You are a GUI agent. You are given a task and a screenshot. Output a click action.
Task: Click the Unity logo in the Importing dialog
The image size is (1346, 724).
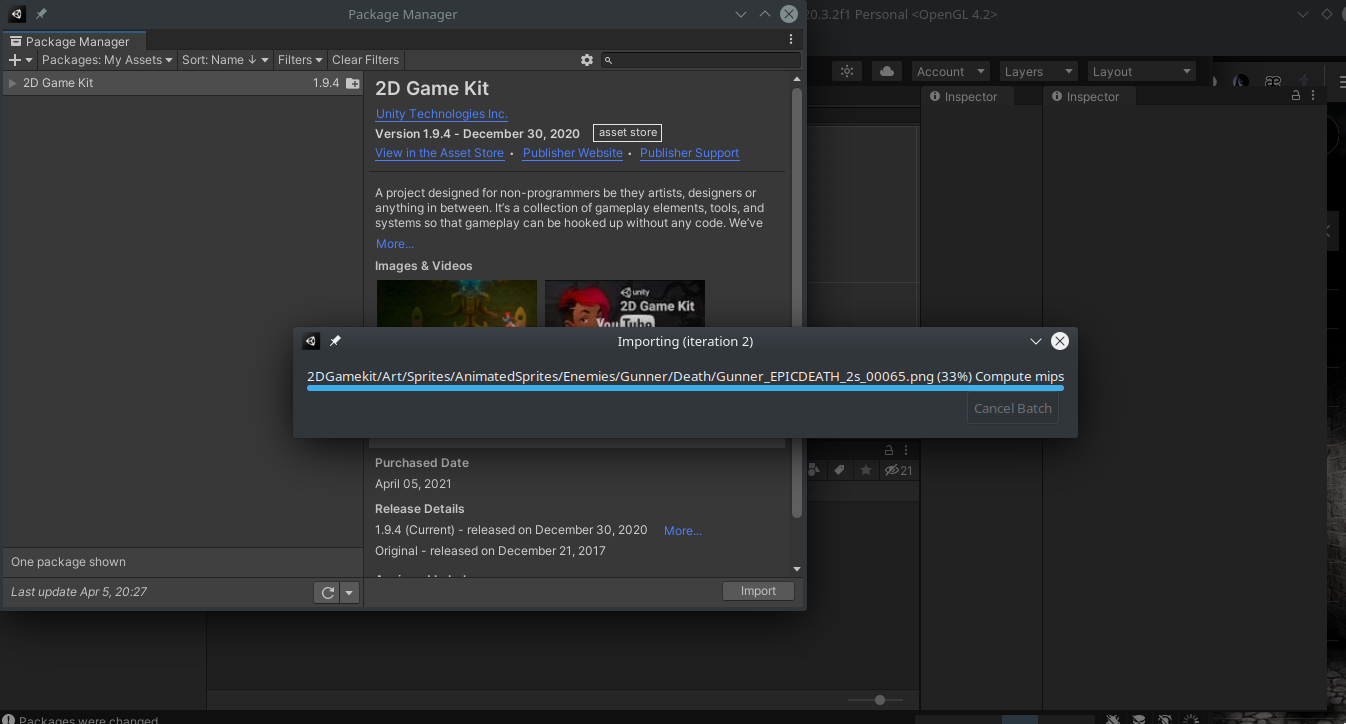311,341
